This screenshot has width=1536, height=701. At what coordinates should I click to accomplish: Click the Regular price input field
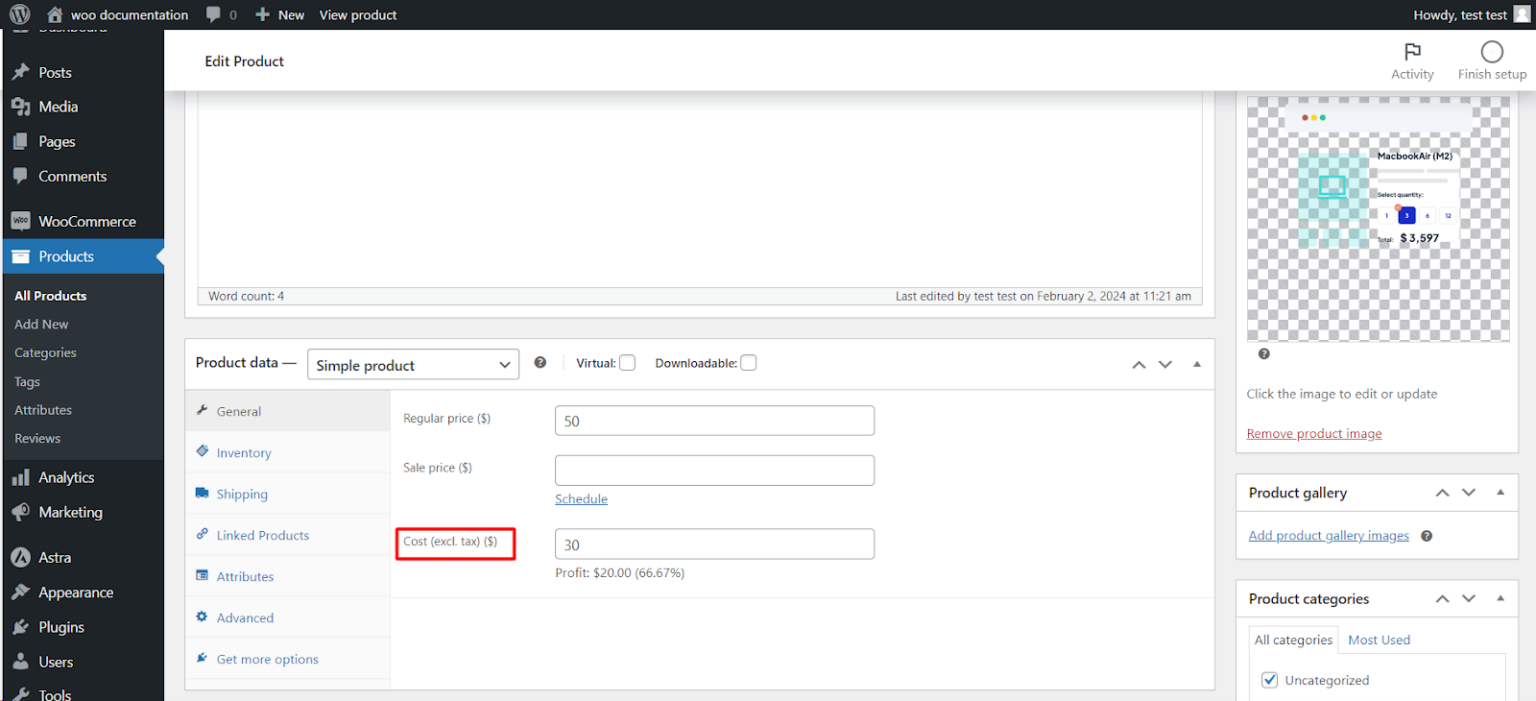click(x=714, y=420)
